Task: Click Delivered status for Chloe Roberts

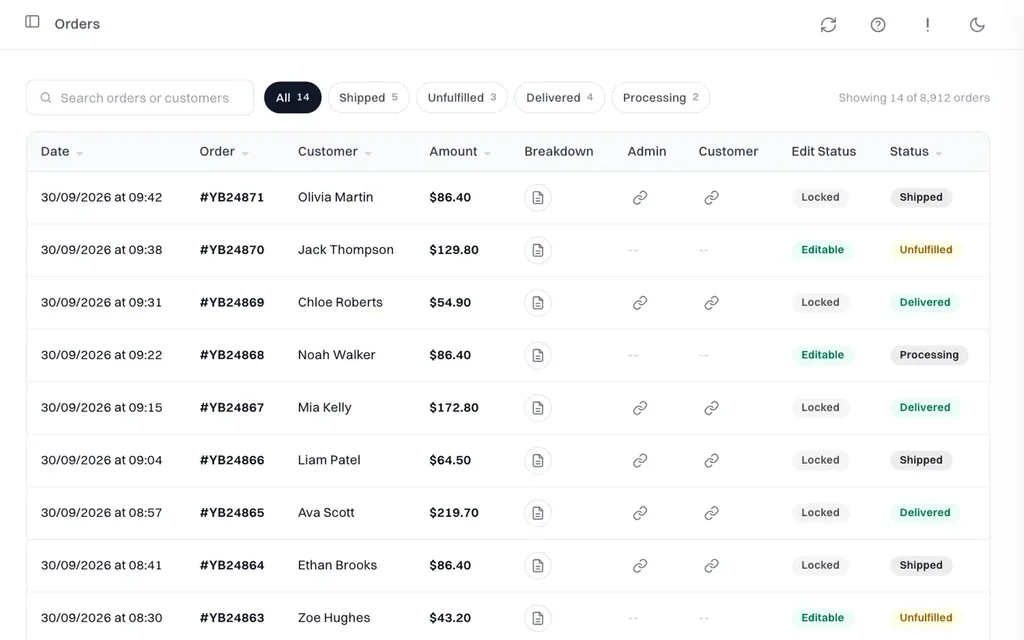Action: (925, 302)
